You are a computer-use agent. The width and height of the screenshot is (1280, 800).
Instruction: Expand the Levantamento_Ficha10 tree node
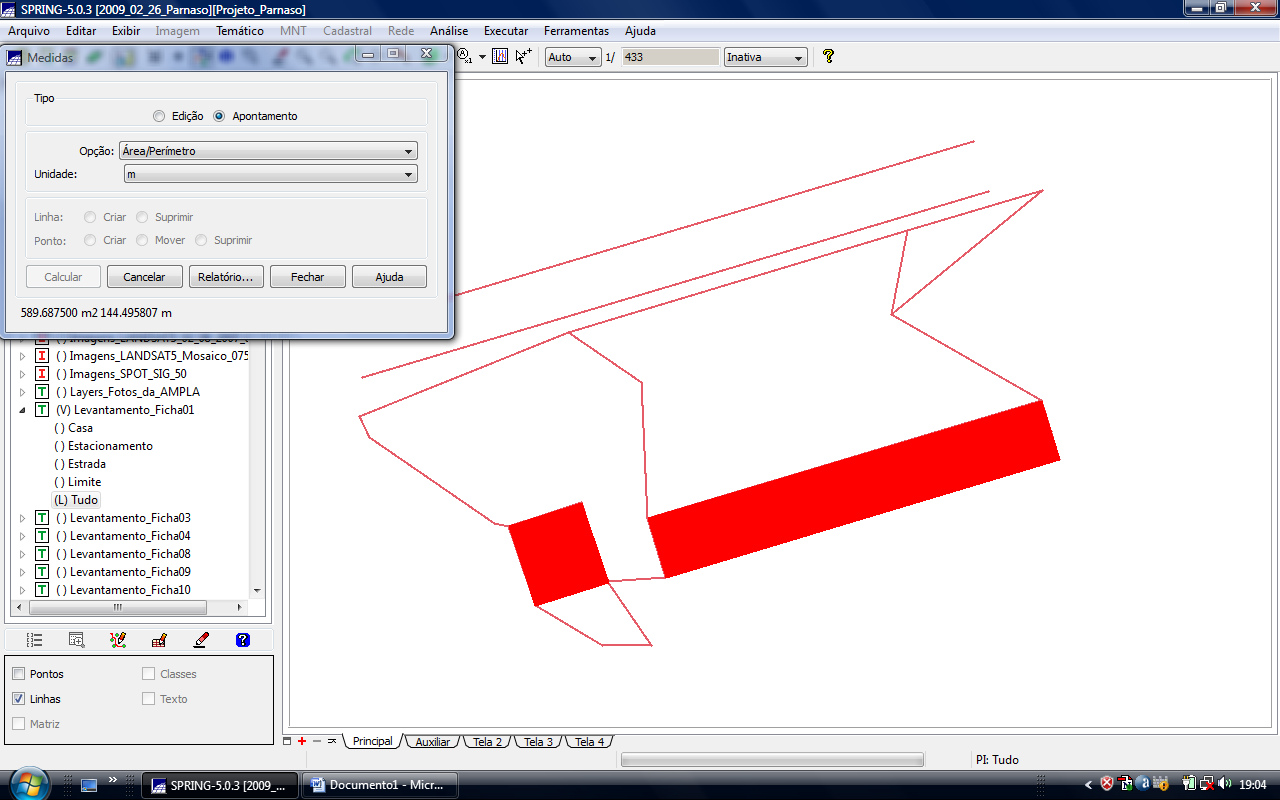click(23, 590)
